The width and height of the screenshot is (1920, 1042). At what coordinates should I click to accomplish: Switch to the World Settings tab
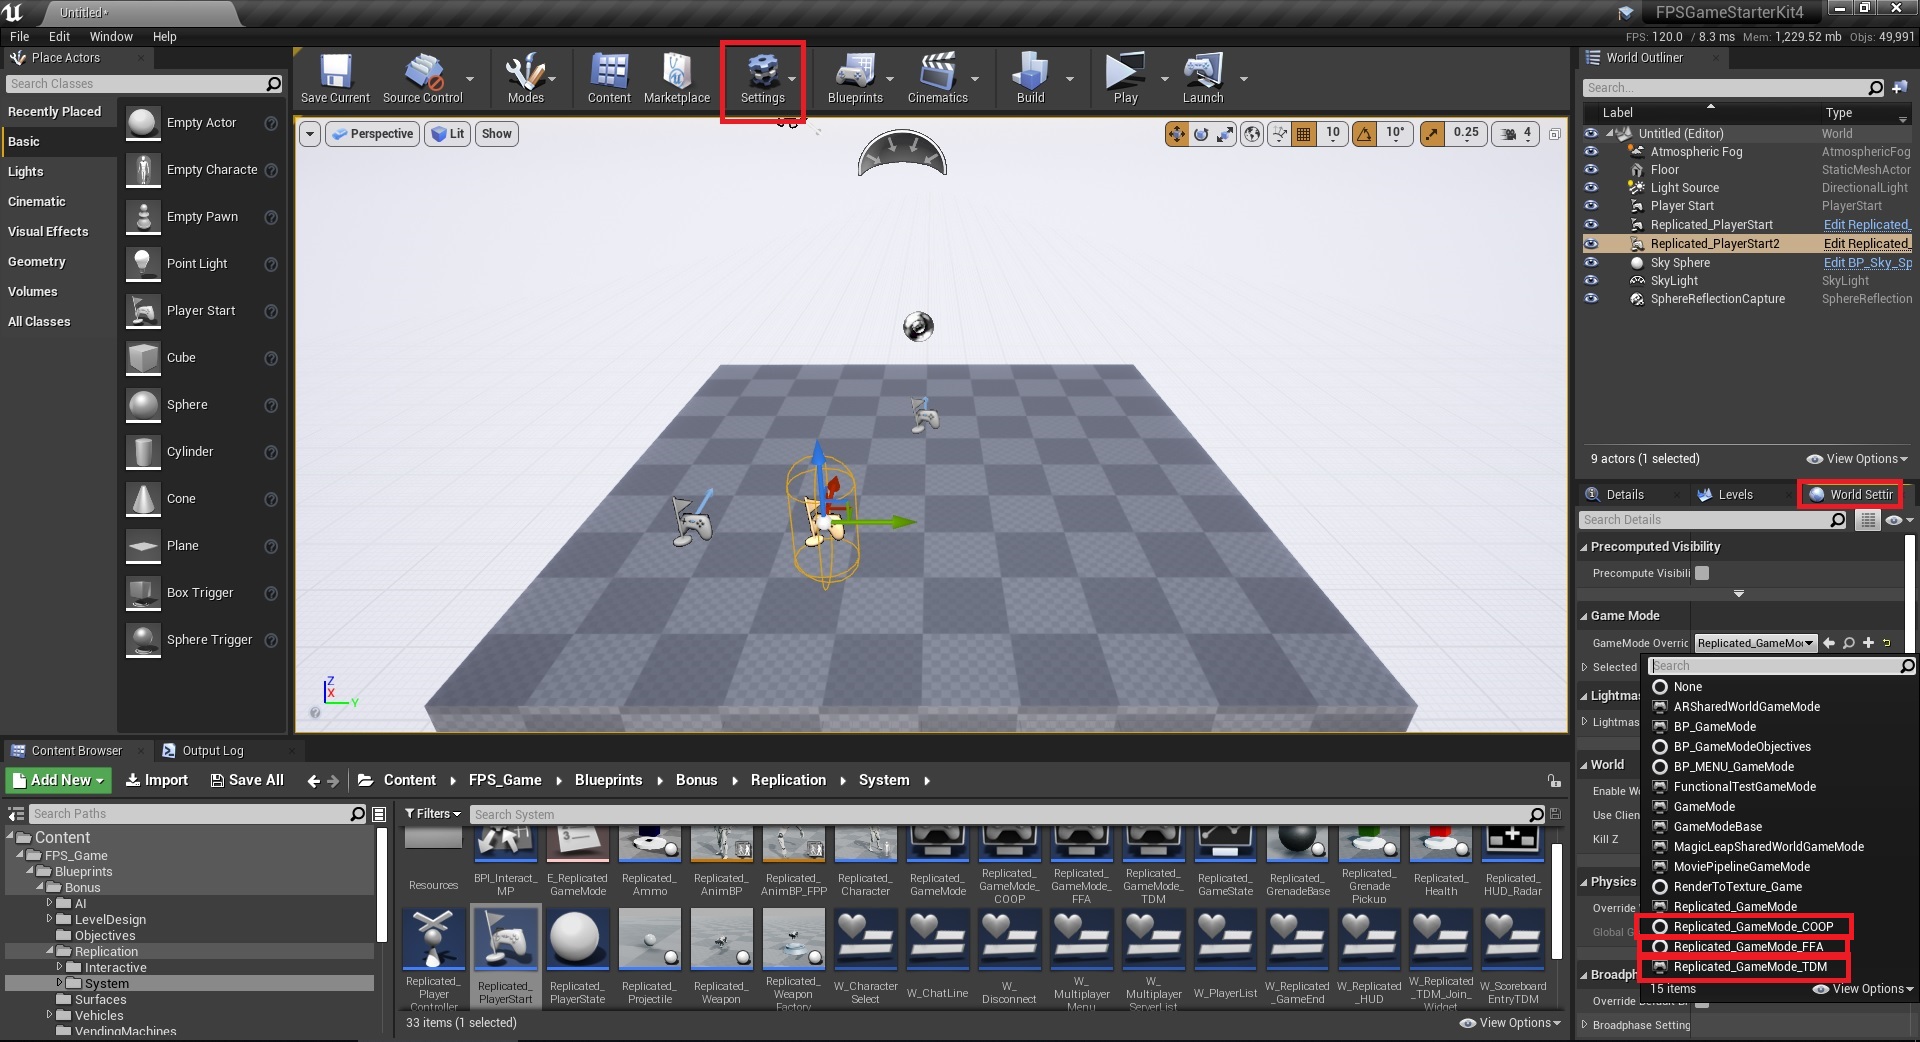coord(1850,494)
